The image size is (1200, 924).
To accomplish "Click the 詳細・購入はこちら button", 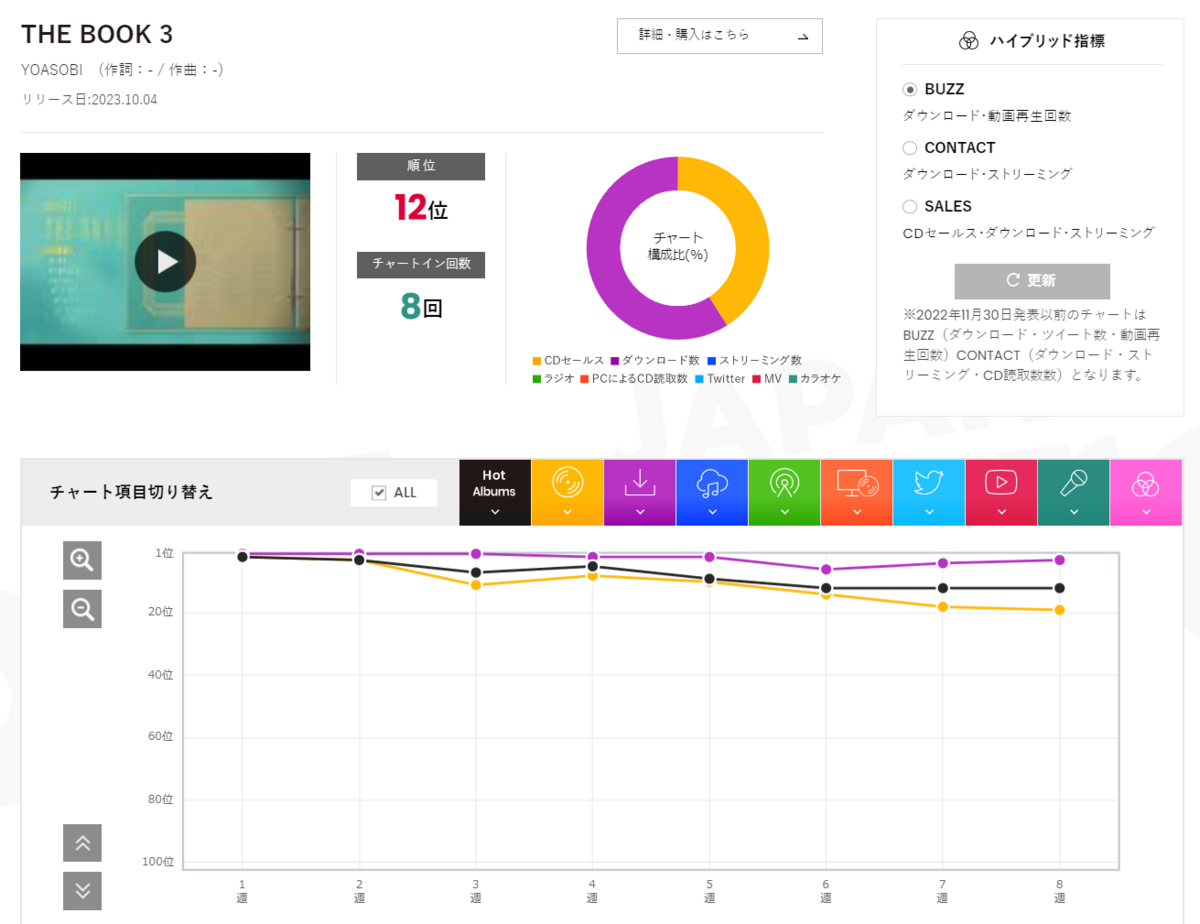I will [720, 36].
